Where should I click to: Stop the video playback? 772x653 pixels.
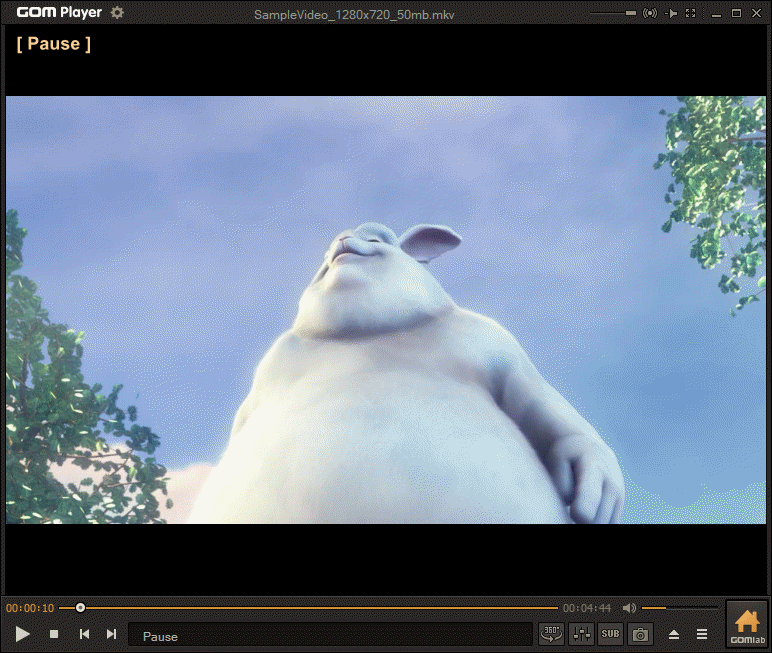tap(54, 634)
